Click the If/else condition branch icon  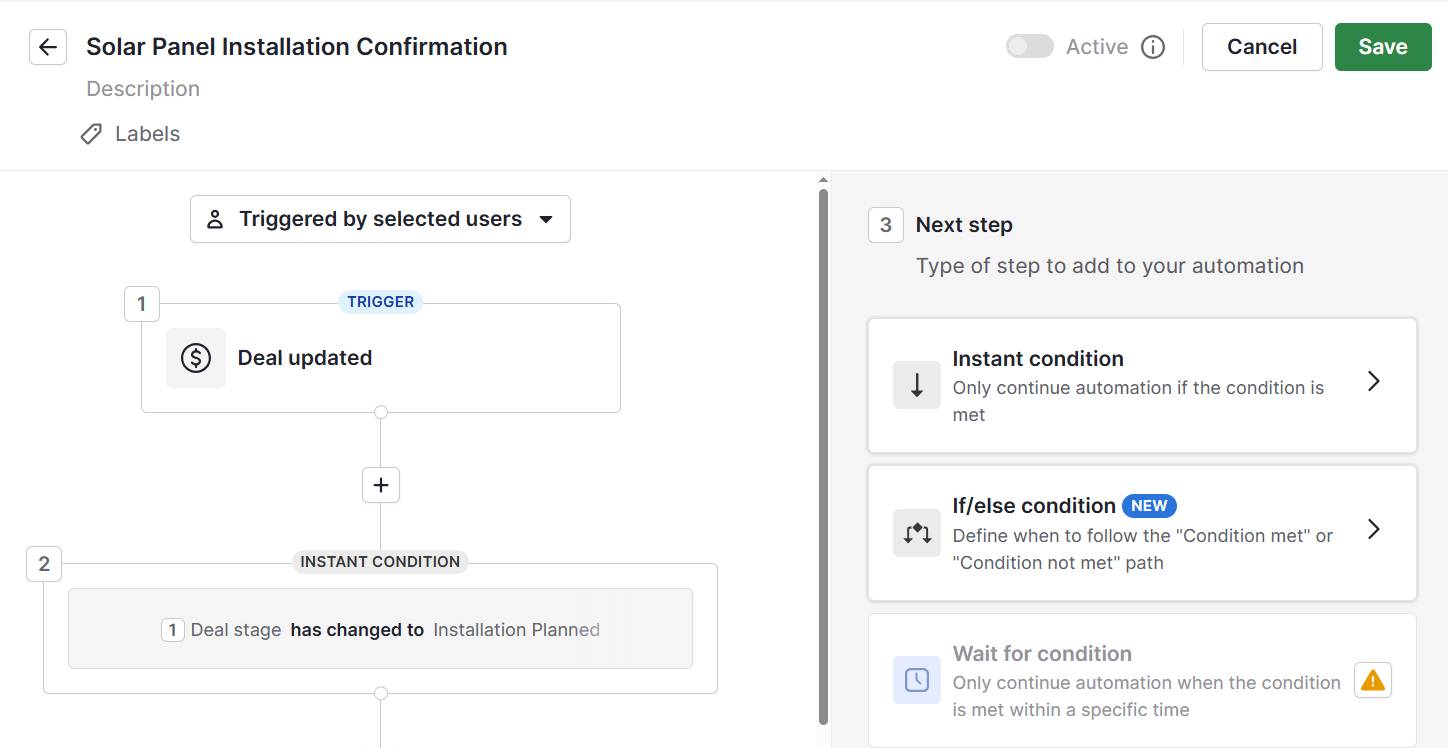pyautogui.click(x=916, y=533)
